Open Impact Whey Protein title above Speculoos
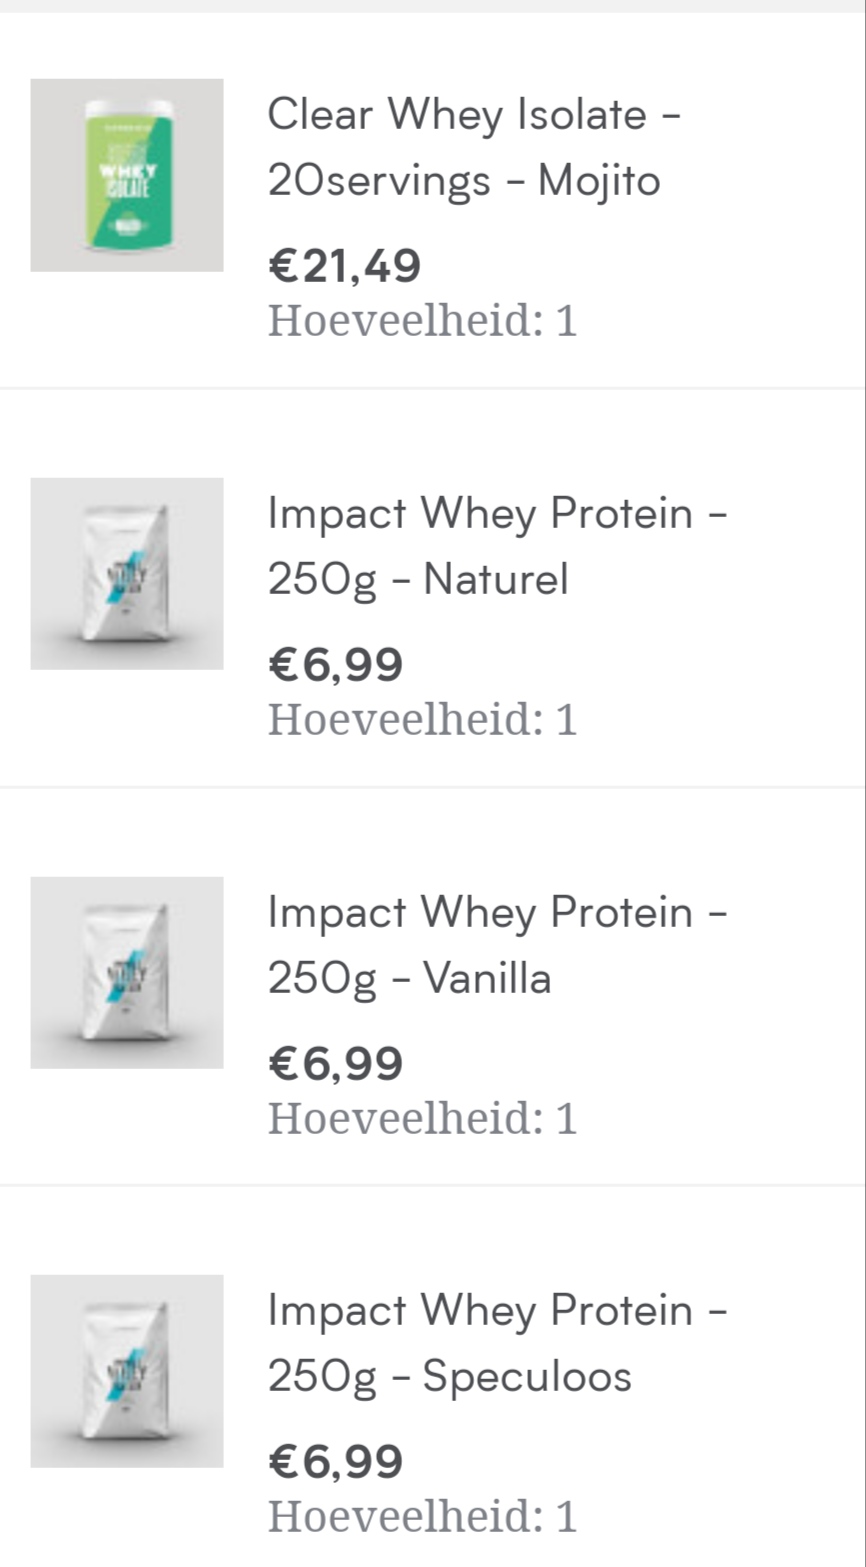The height and width of the screenshot is (1567, 866). [498, 1311]
